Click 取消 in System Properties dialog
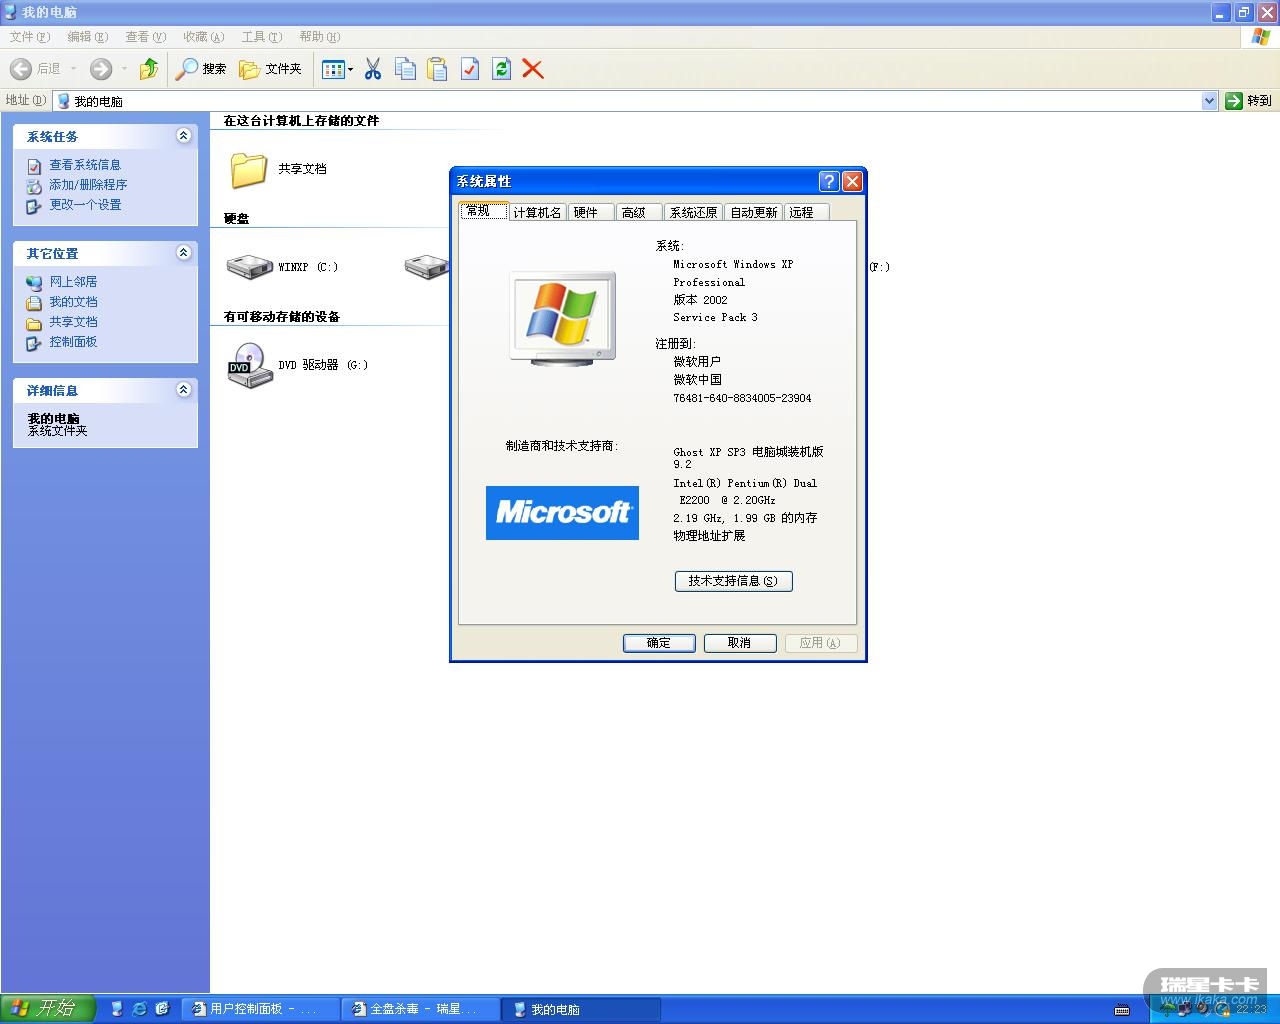Screen dimensions: 1280x1024 (740, 643)
